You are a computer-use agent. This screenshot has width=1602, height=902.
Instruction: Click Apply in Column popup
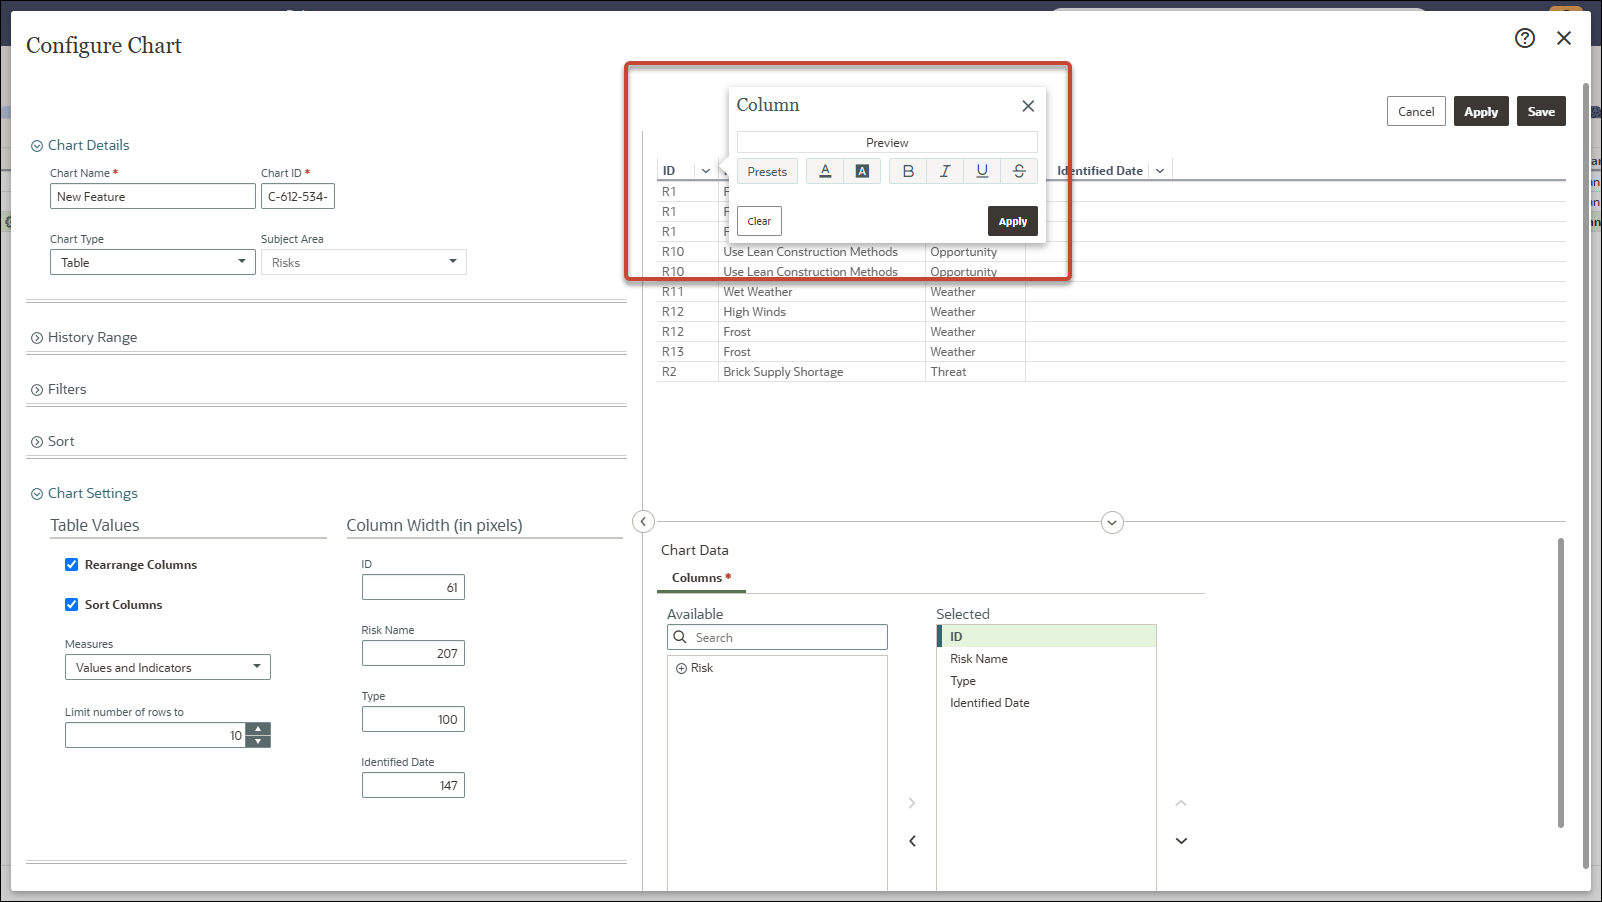[x=1012, y=221]
